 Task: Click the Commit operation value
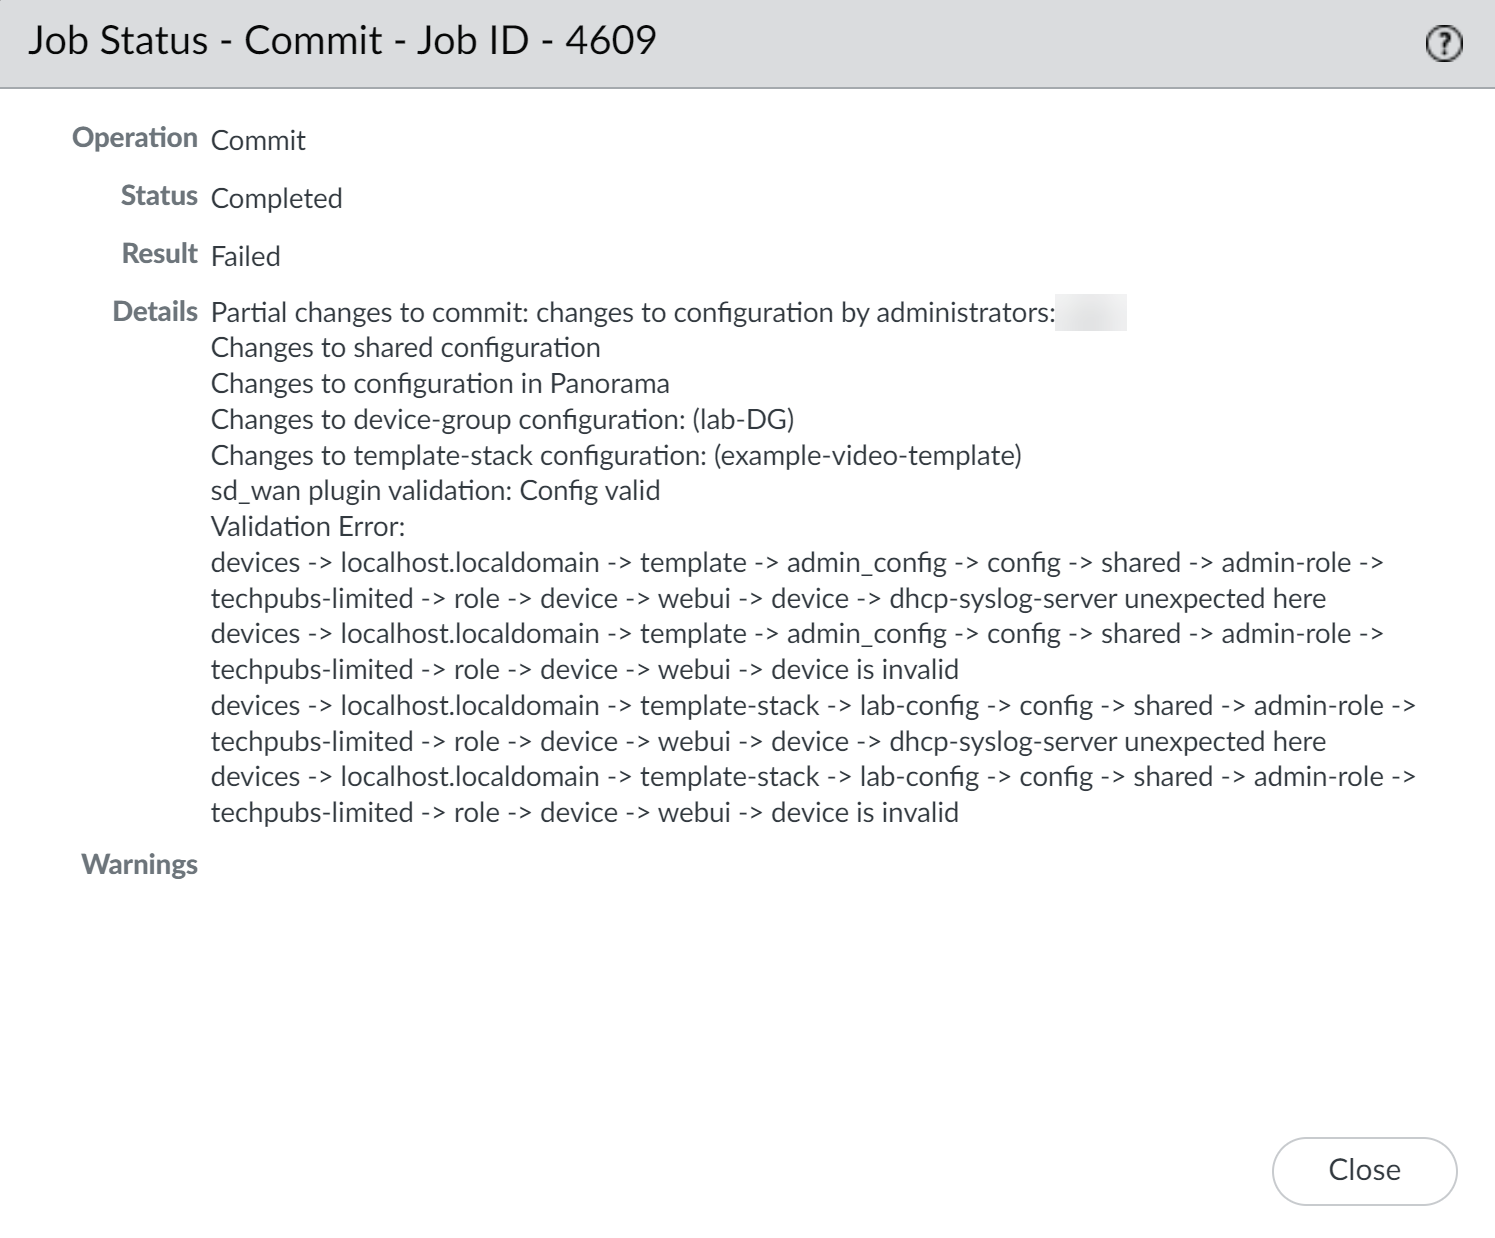point(258,140)
